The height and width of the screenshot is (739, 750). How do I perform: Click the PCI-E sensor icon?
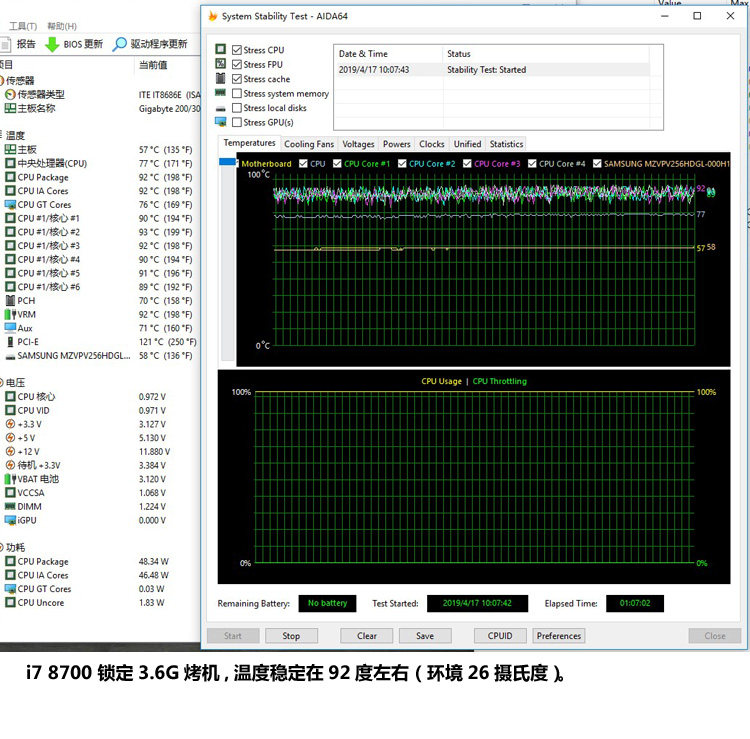[10, 342]
